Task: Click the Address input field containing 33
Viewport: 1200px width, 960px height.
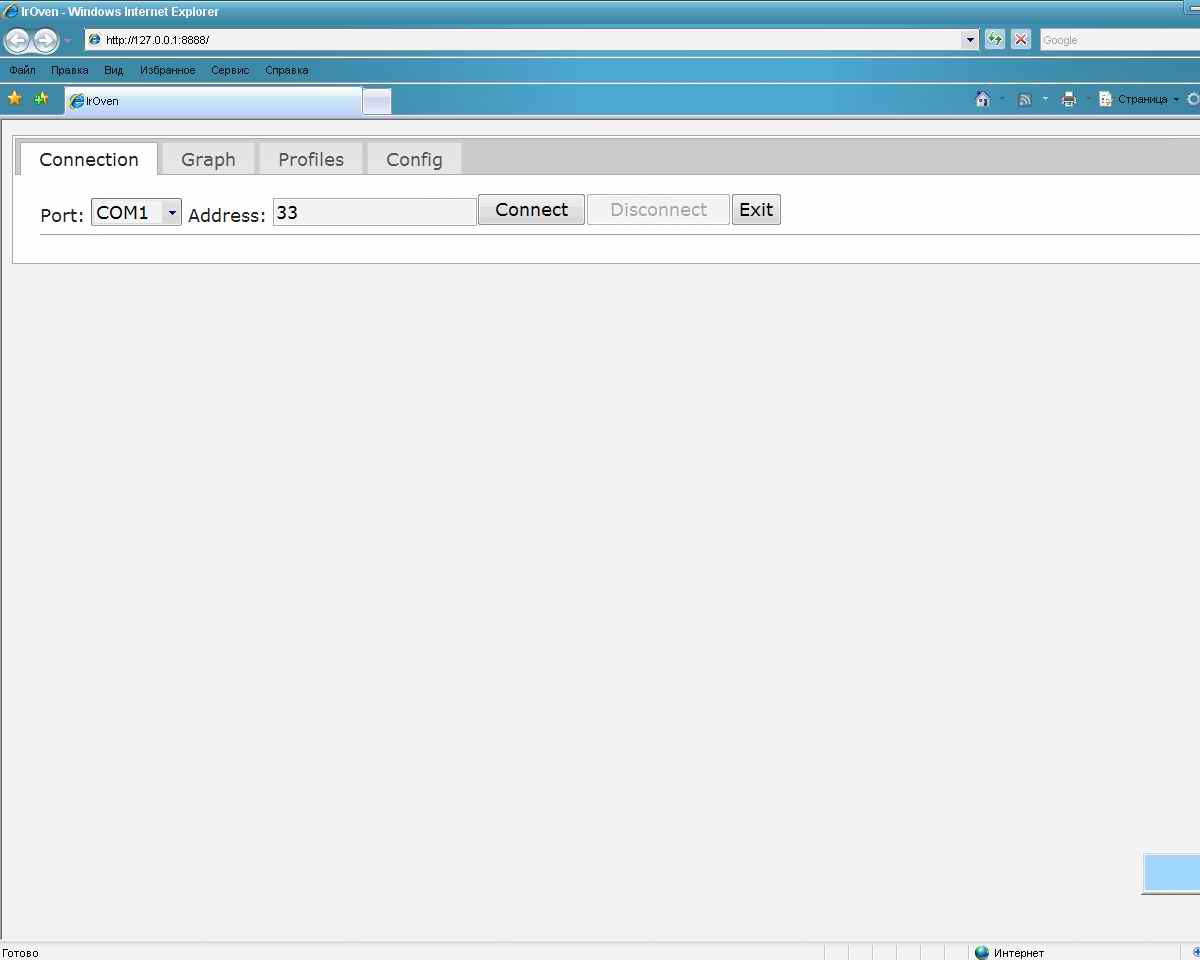Action: [374, 213]
